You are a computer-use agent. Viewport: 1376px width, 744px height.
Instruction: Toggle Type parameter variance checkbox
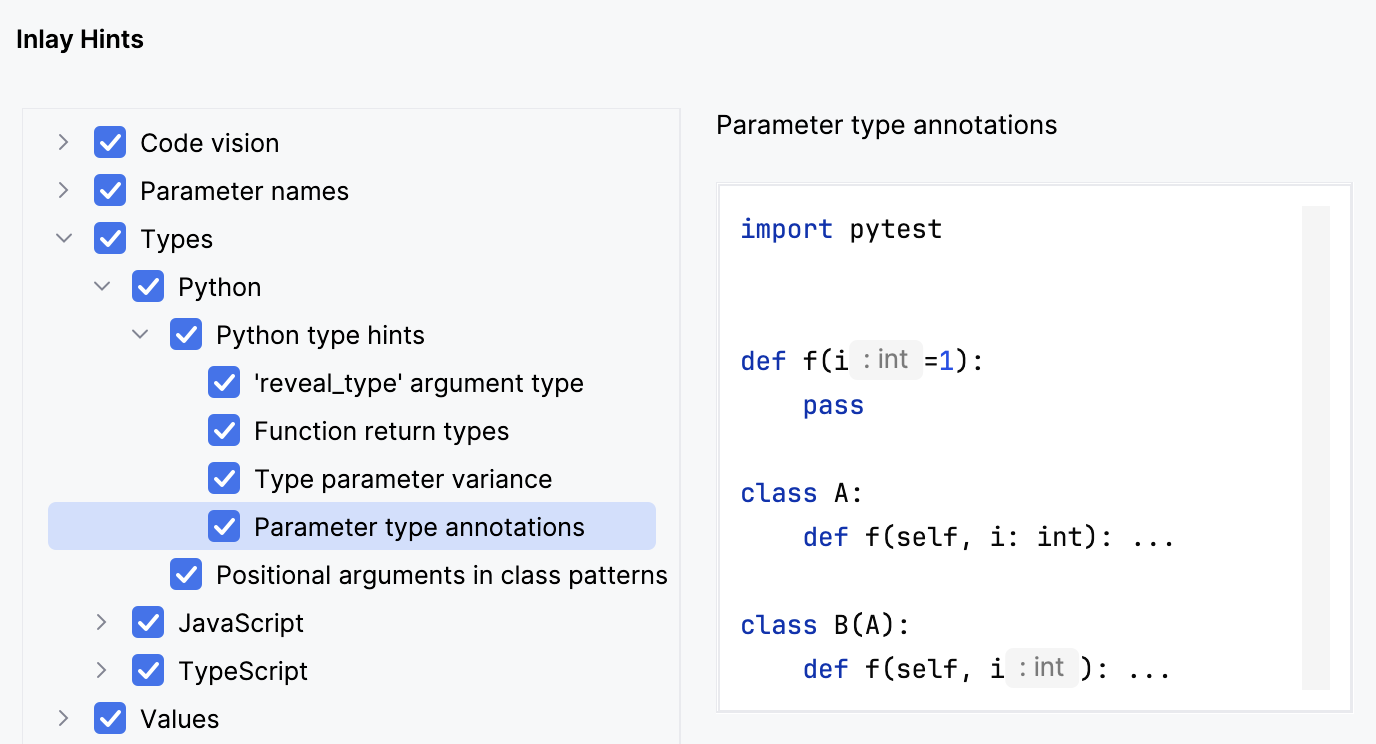coord(224,479)
